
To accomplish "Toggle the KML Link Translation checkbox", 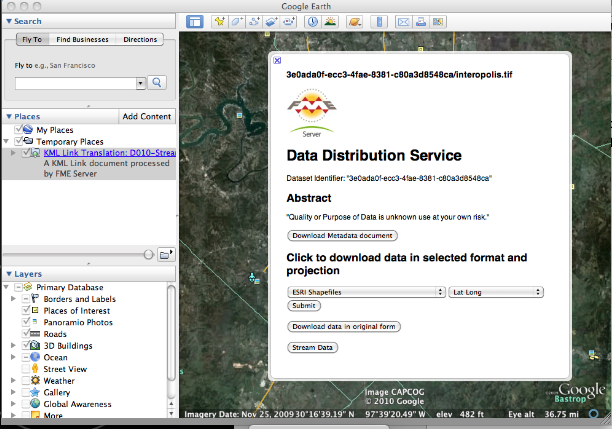I will pyautogui.click(x=26, y=153).
